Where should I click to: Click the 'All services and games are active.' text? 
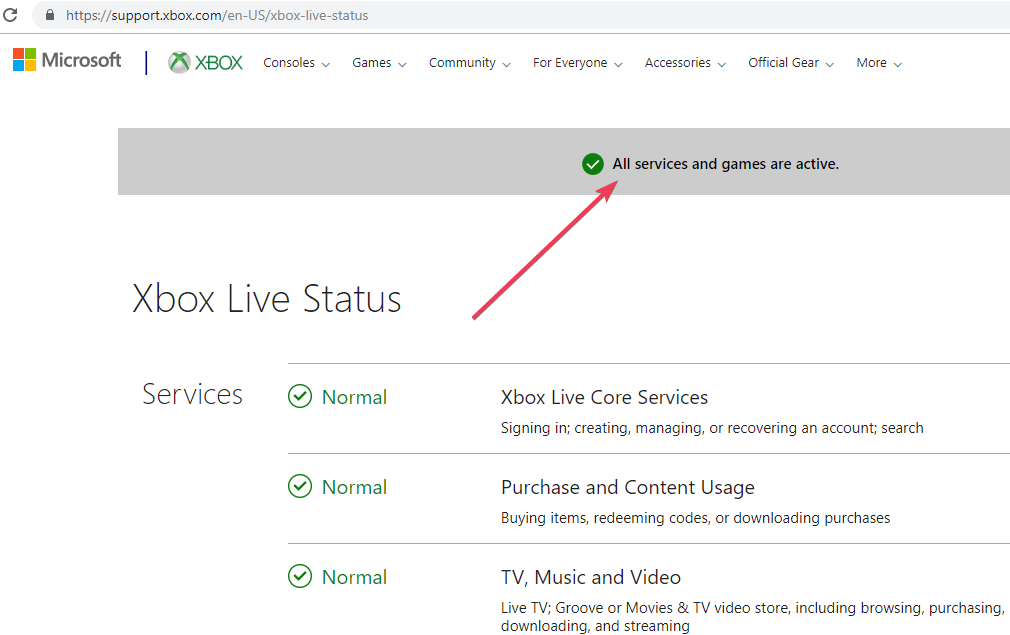click(x=725, y=164)
